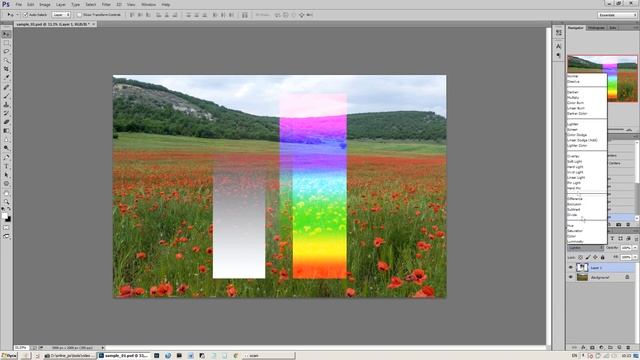This screenshot has height=360, width=640.
Task: Select the Hand tool
Action: (x=6, y=193)
